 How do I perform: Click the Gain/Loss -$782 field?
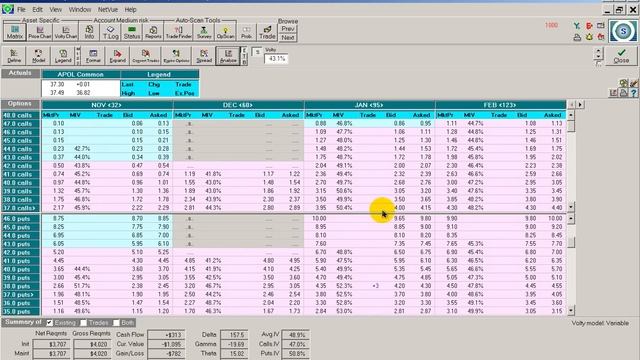[166, 353]
